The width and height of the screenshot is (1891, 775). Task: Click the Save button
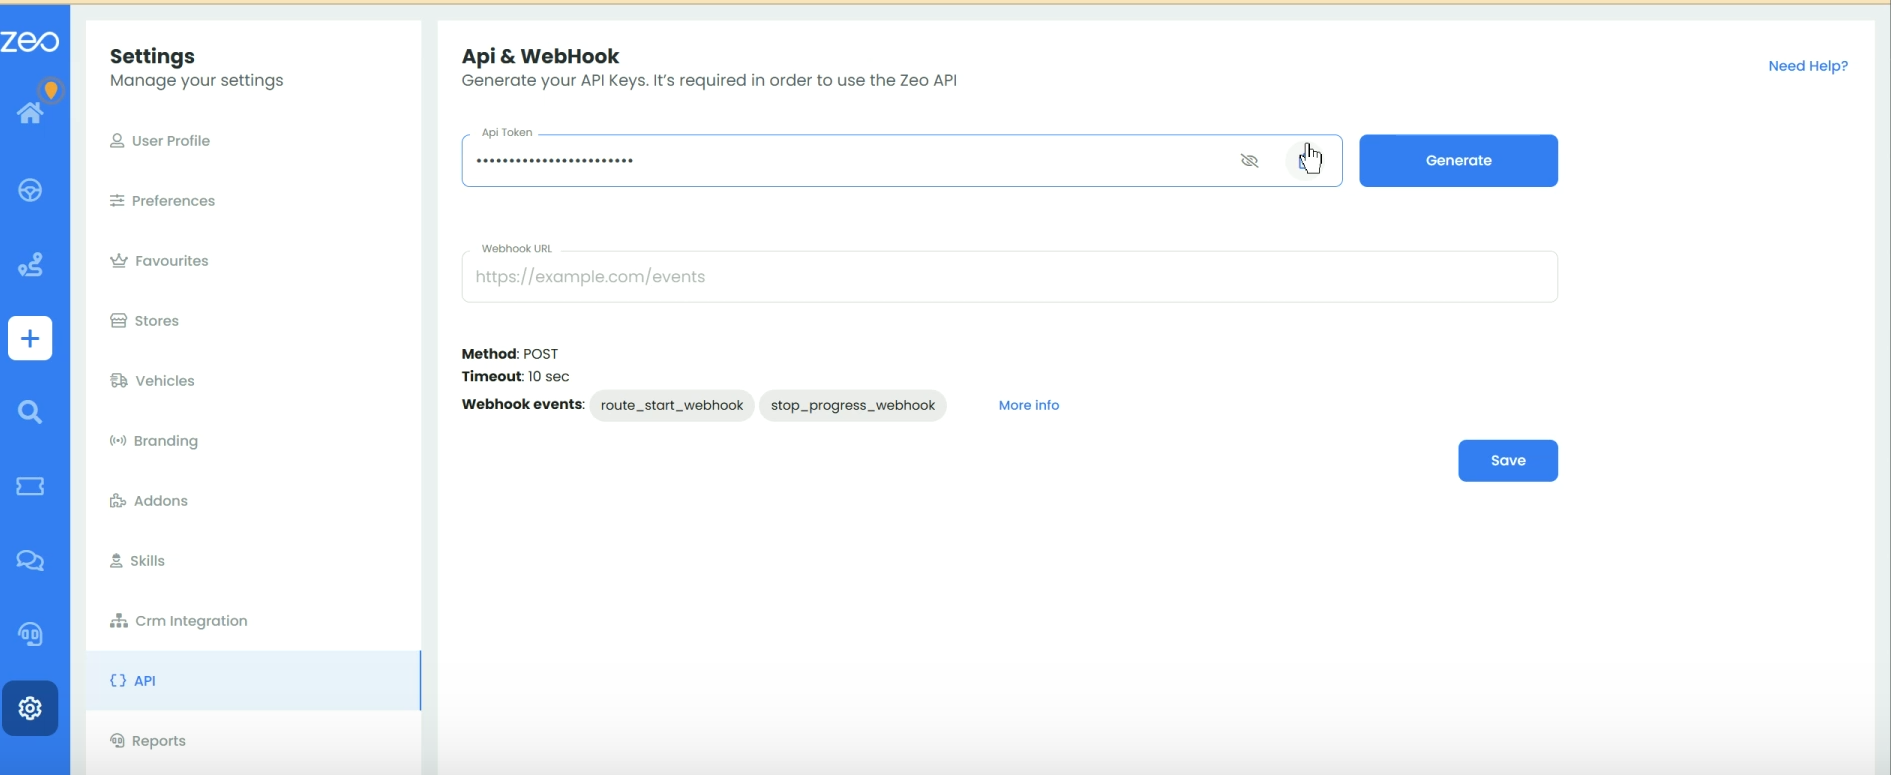click(x=1508, y=461)
